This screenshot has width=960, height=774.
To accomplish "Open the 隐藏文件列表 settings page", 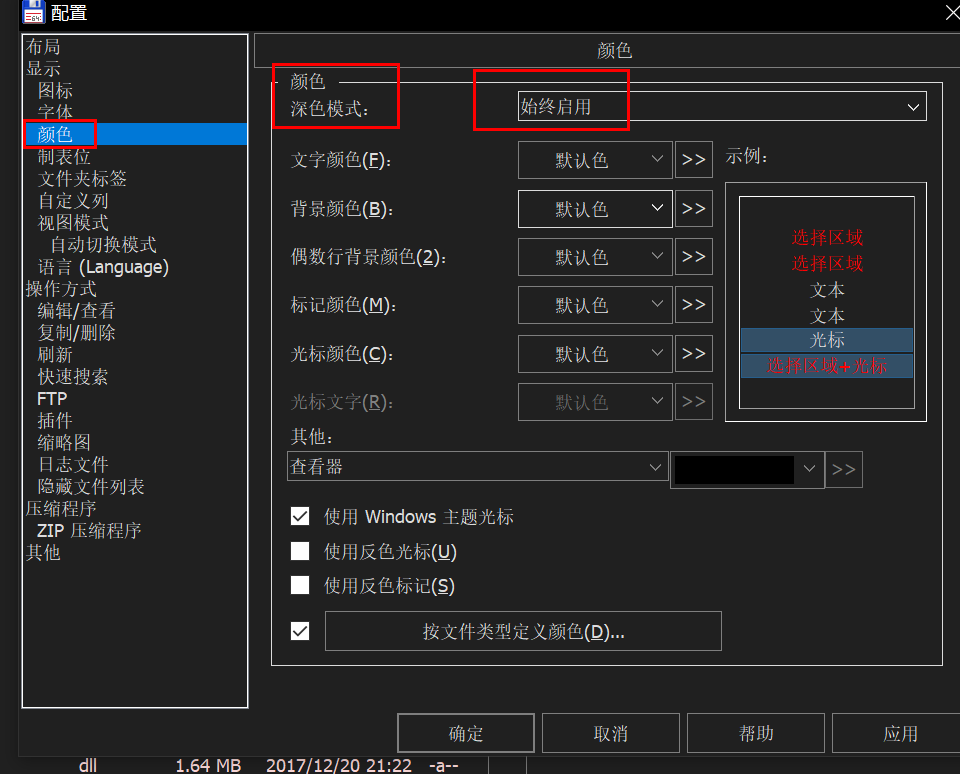I will pos(91,487).
